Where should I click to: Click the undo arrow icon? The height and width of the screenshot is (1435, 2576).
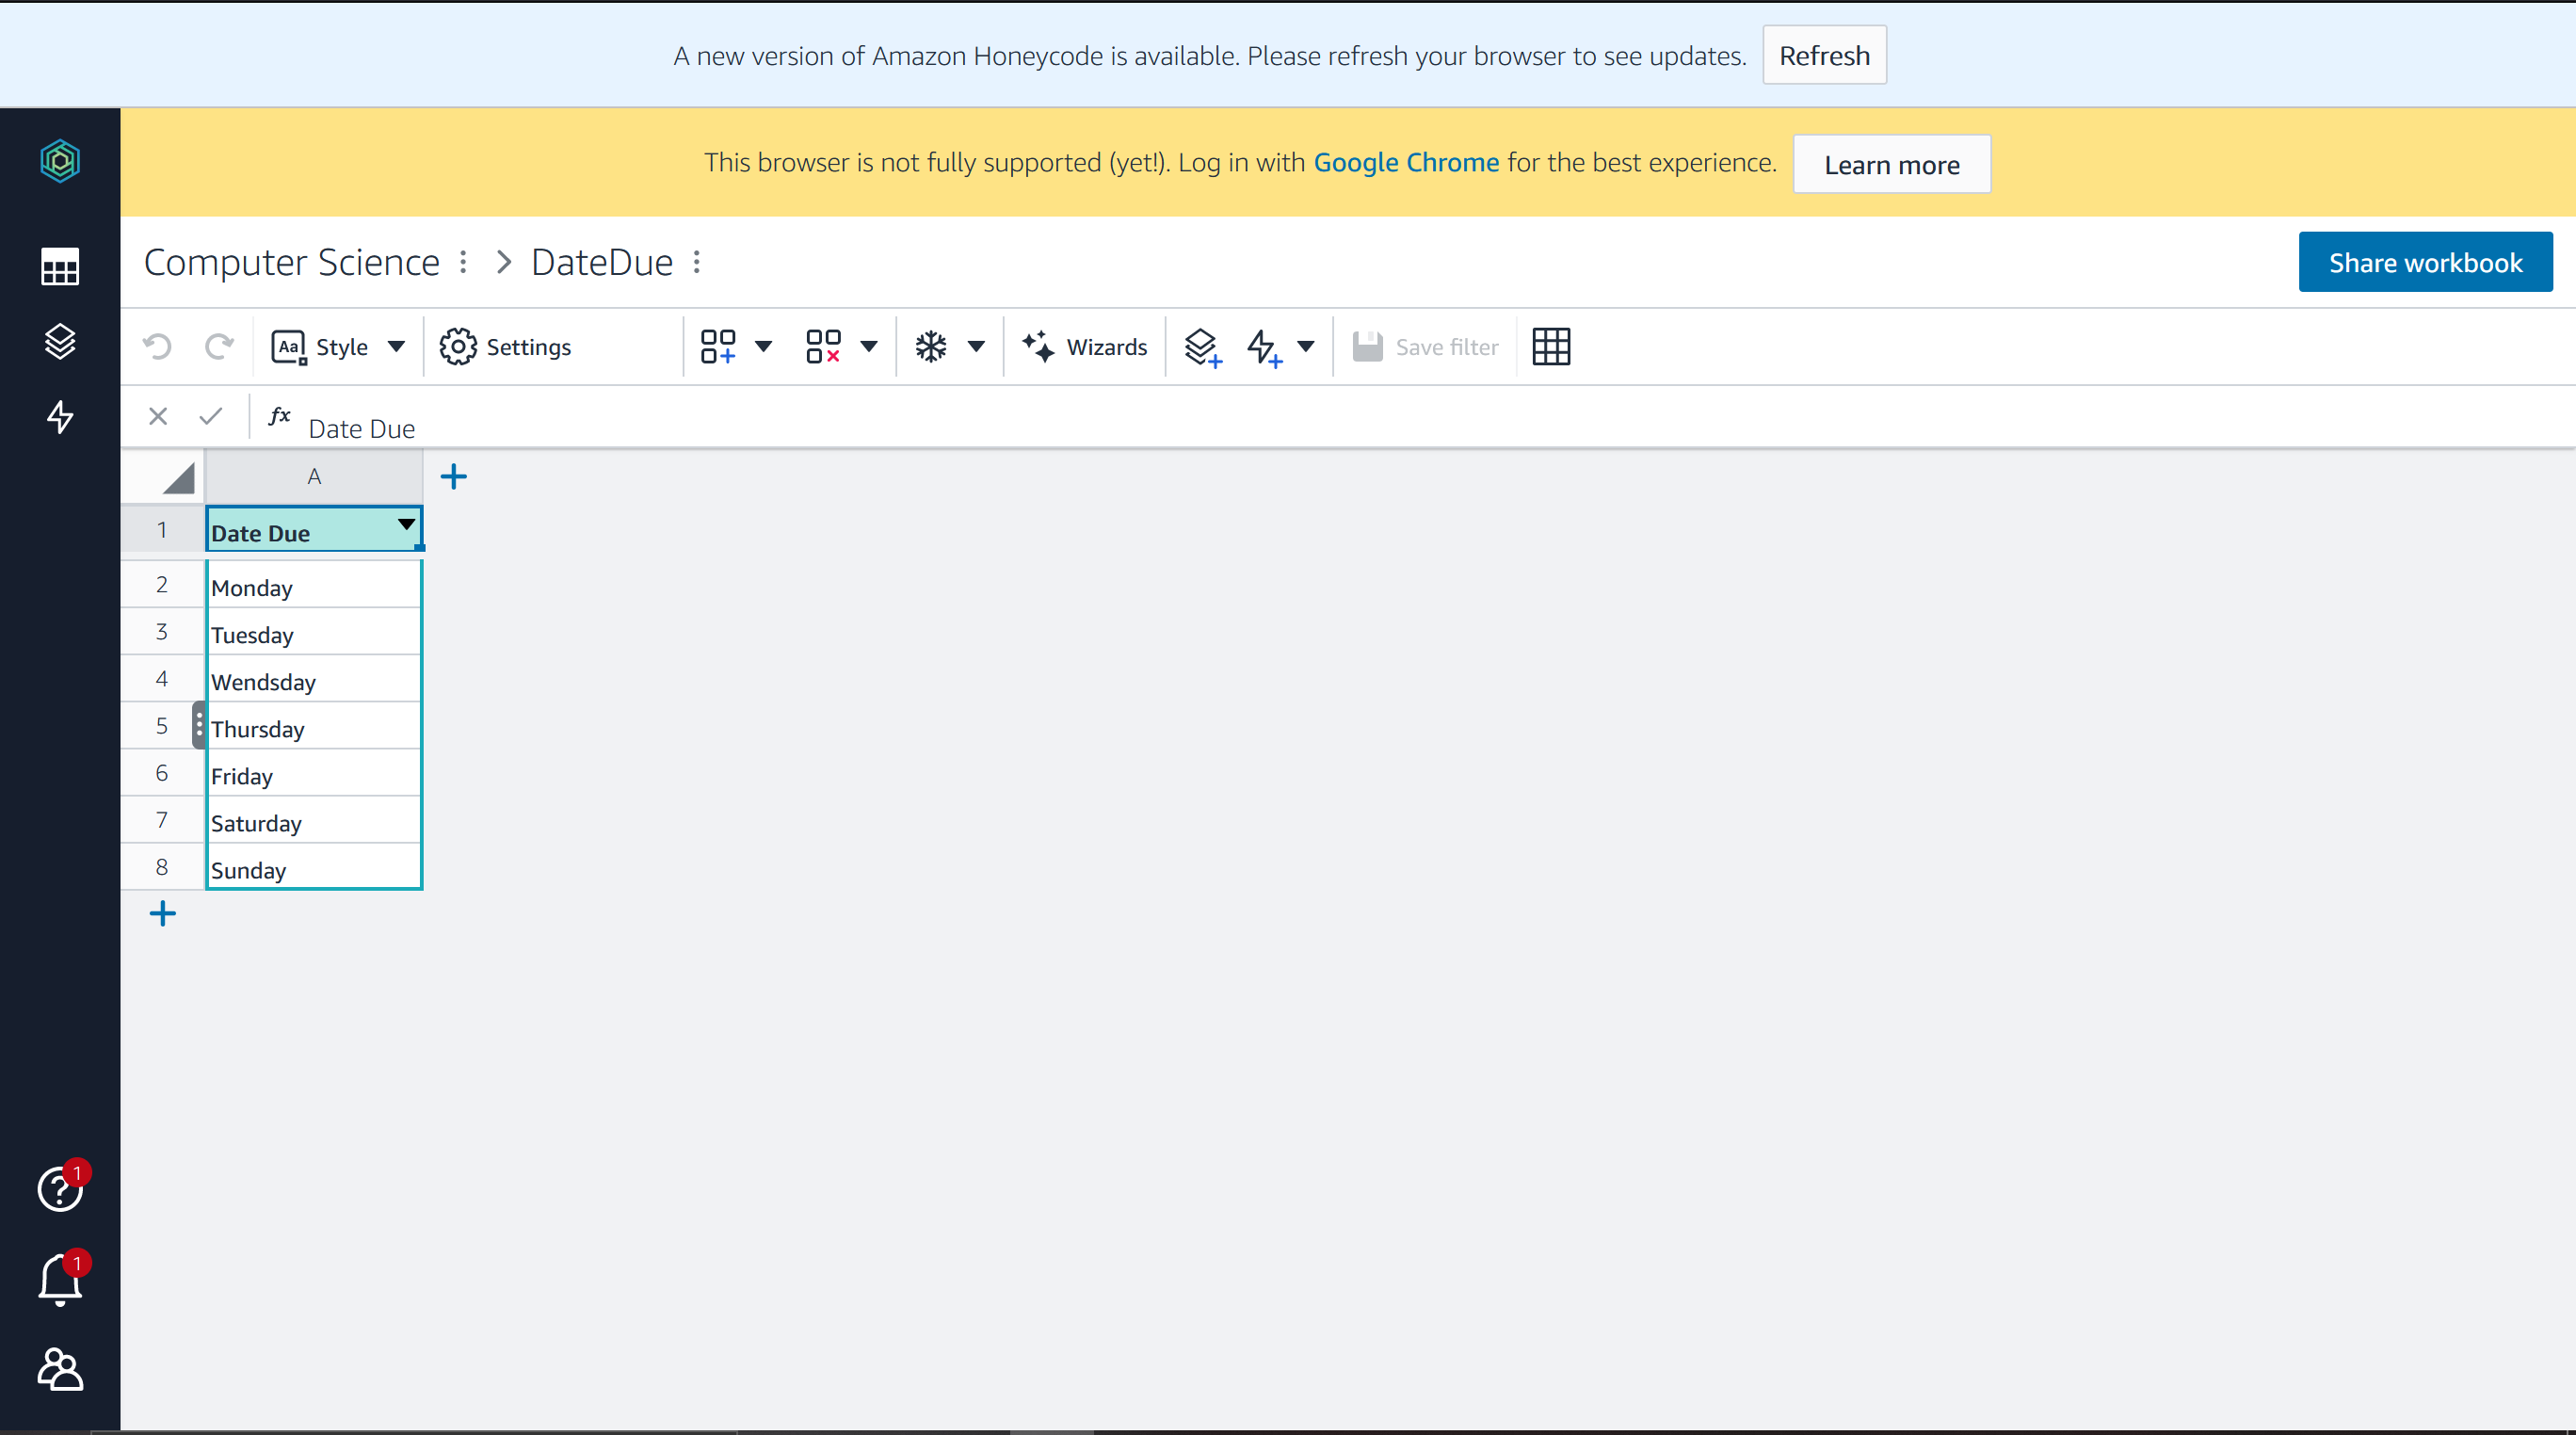157,347
